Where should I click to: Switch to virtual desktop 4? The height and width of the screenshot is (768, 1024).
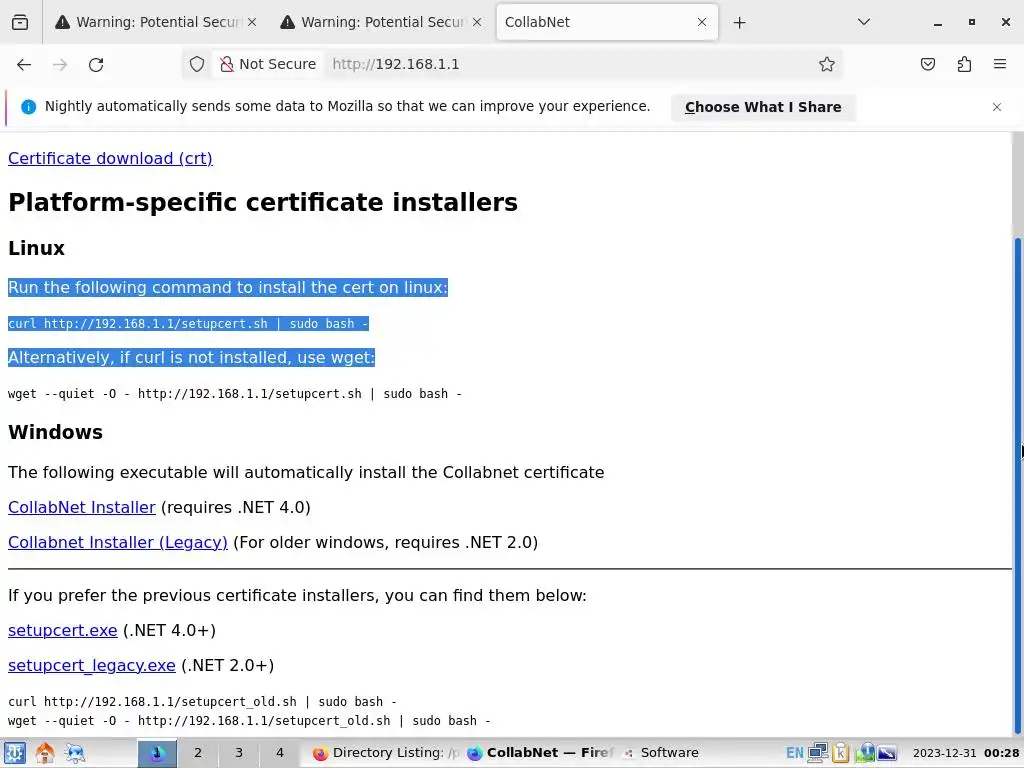pyautogui.click(x=280, y=753)
